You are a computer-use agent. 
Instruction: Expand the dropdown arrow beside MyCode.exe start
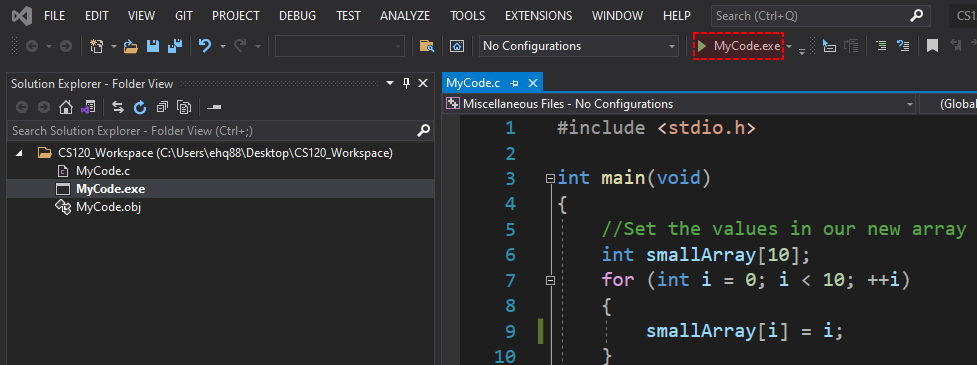tap(789, 46)
